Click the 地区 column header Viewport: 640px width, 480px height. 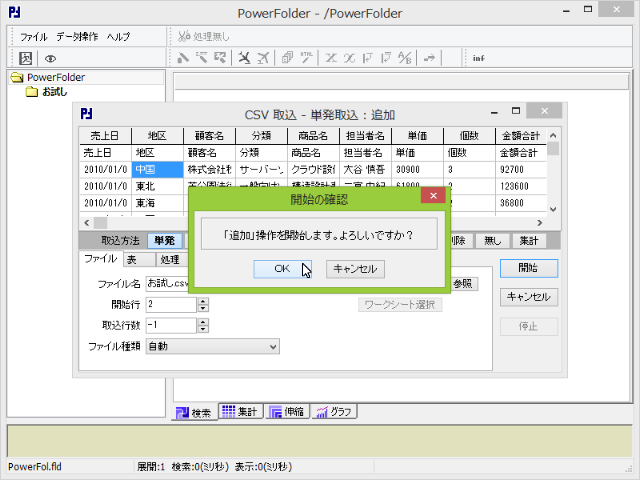tap(158, 136)
